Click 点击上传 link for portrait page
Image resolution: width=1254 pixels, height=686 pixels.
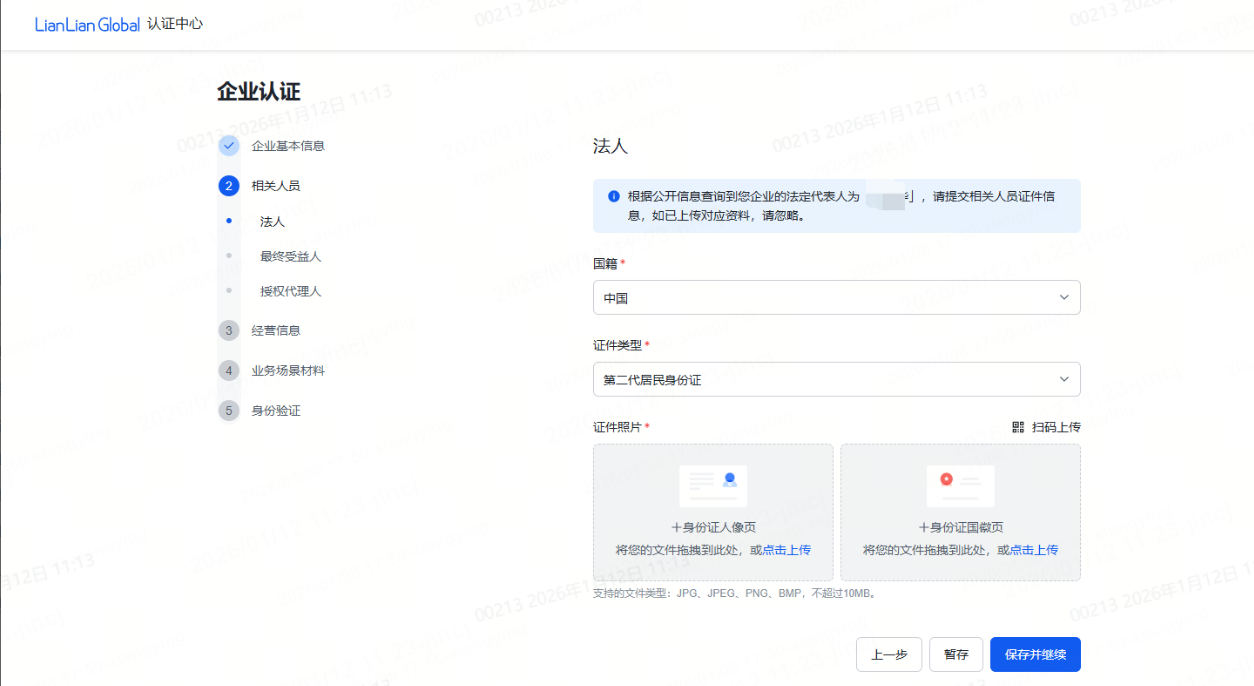coord(786,550)
